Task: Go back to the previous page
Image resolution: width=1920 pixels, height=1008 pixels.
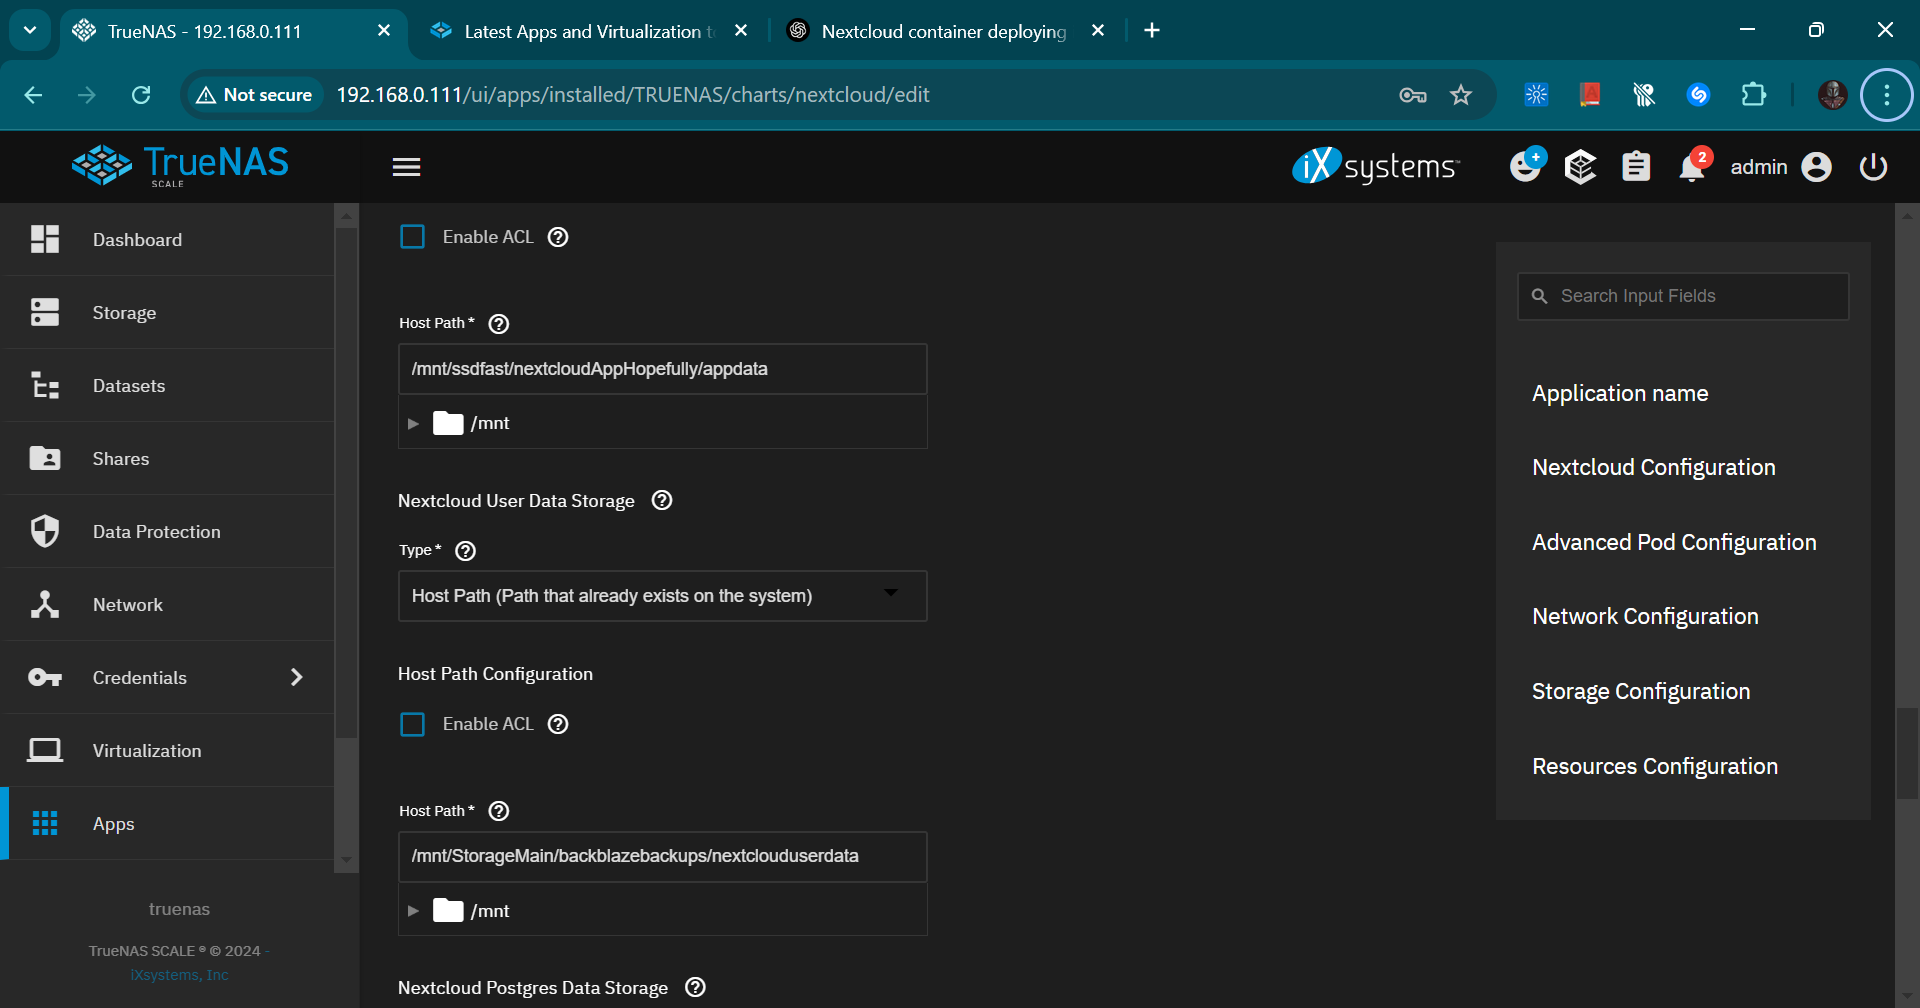Action: (x=33, y=95)
